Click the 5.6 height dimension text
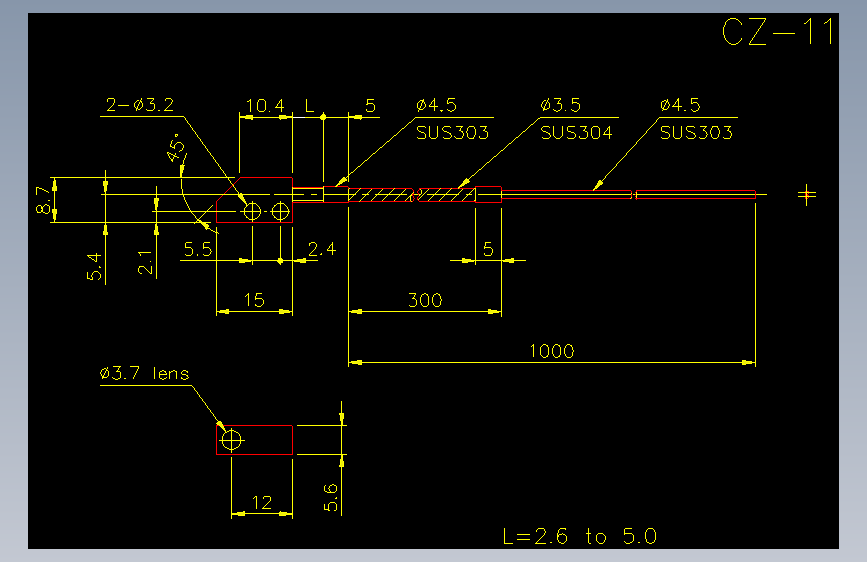Screen dimensions: 867x562 point(330,497)
